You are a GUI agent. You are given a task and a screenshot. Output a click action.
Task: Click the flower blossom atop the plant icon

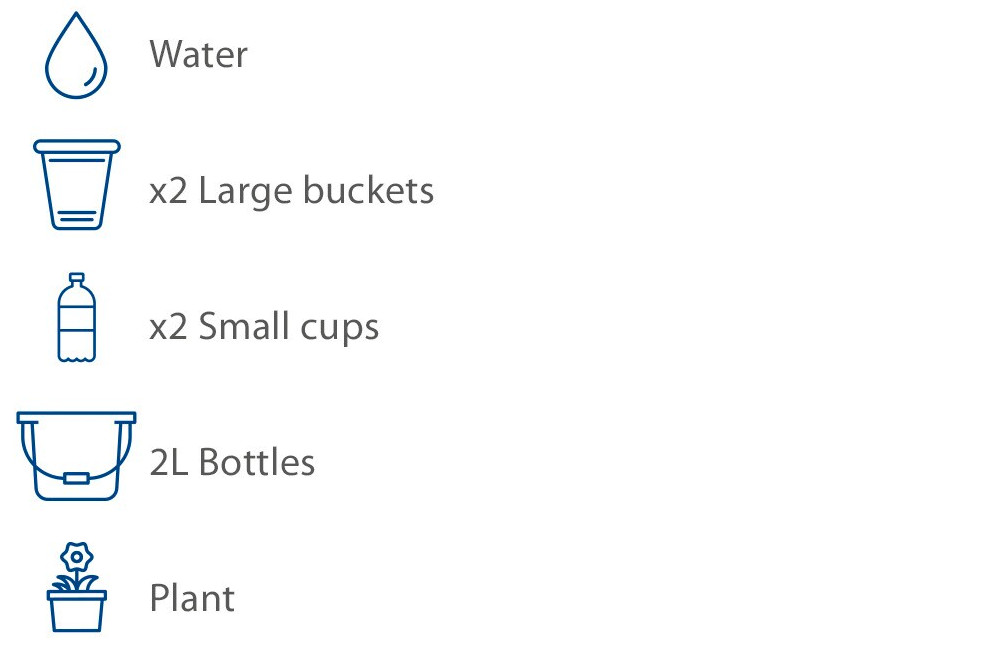77,557
